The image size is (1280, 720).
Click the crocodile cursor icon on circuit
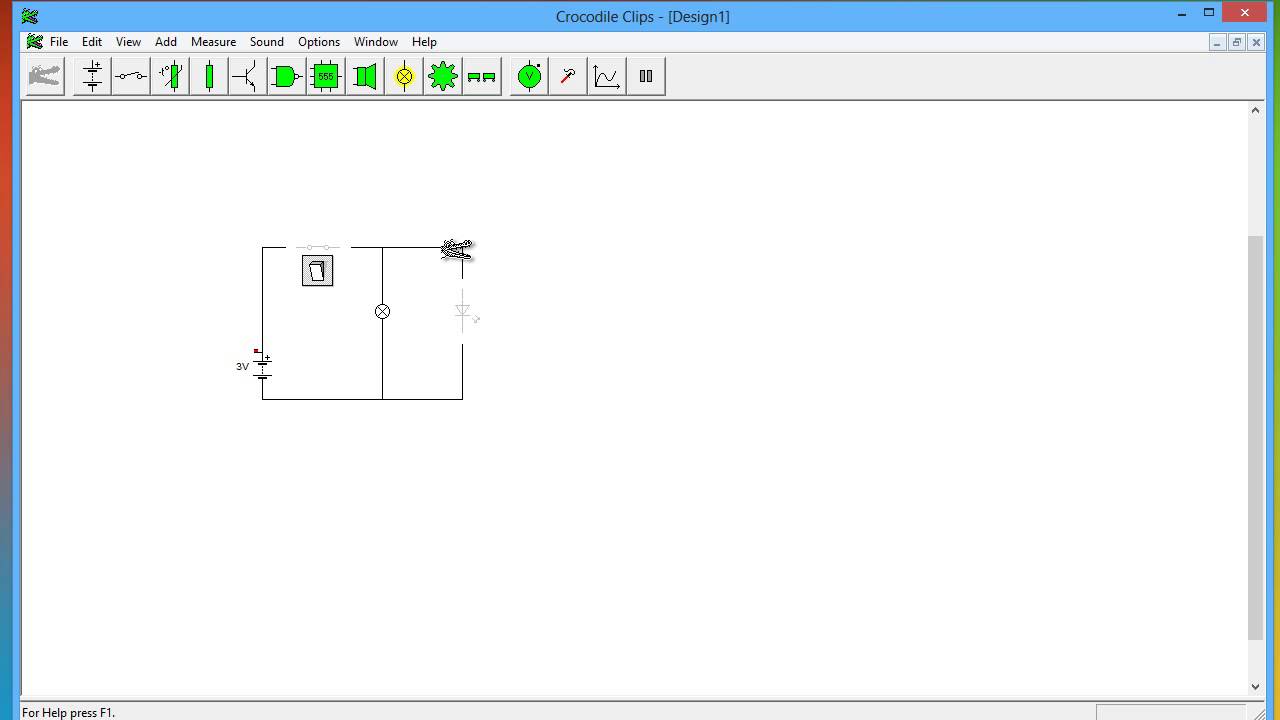click(x=457, y=249)
